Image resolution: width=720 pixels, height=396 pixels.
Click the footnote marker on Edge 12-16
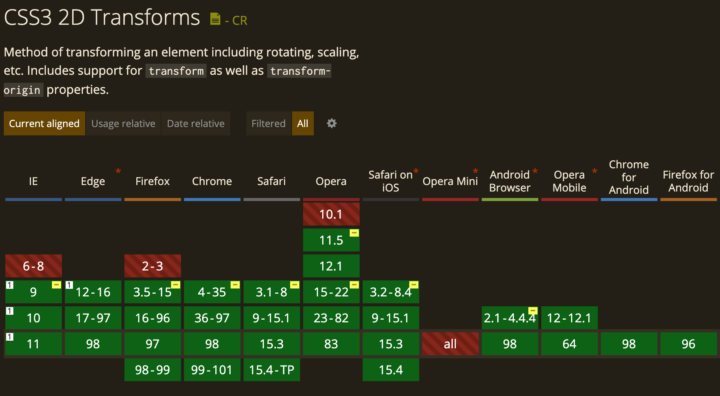click(x=69, y=285)
